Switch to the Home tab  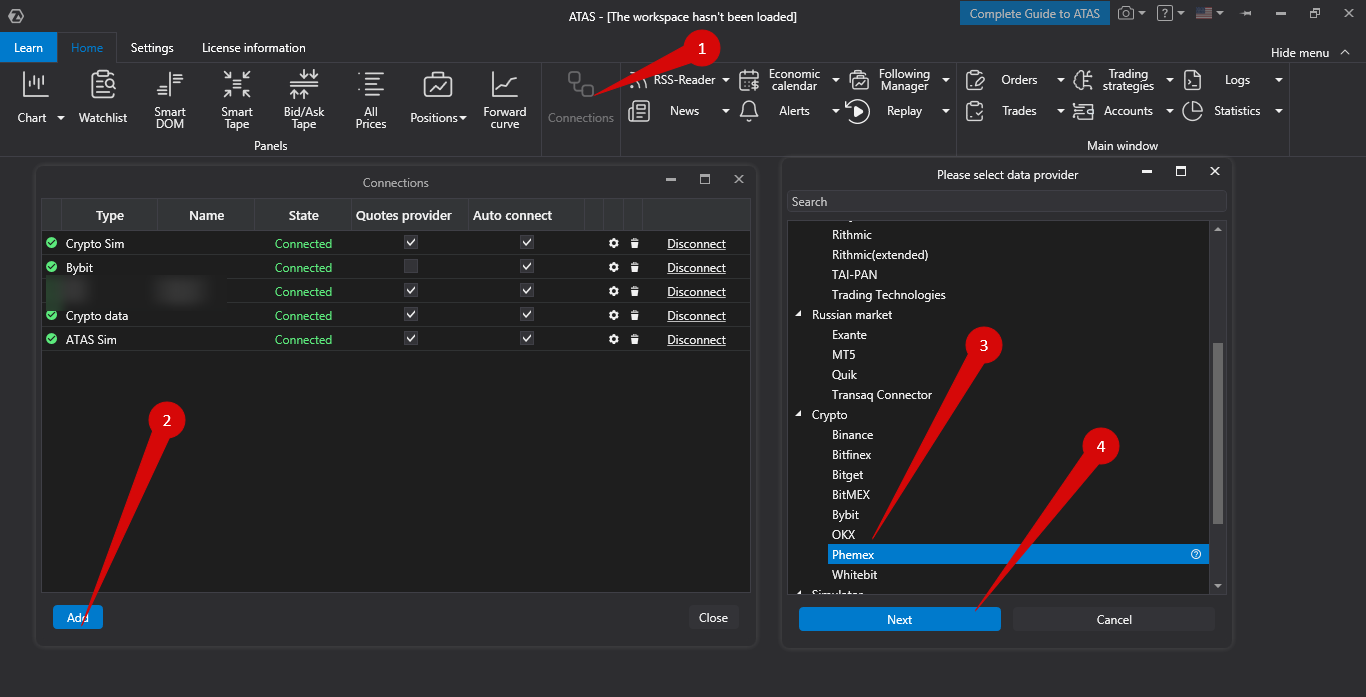(x=87, y=47)
